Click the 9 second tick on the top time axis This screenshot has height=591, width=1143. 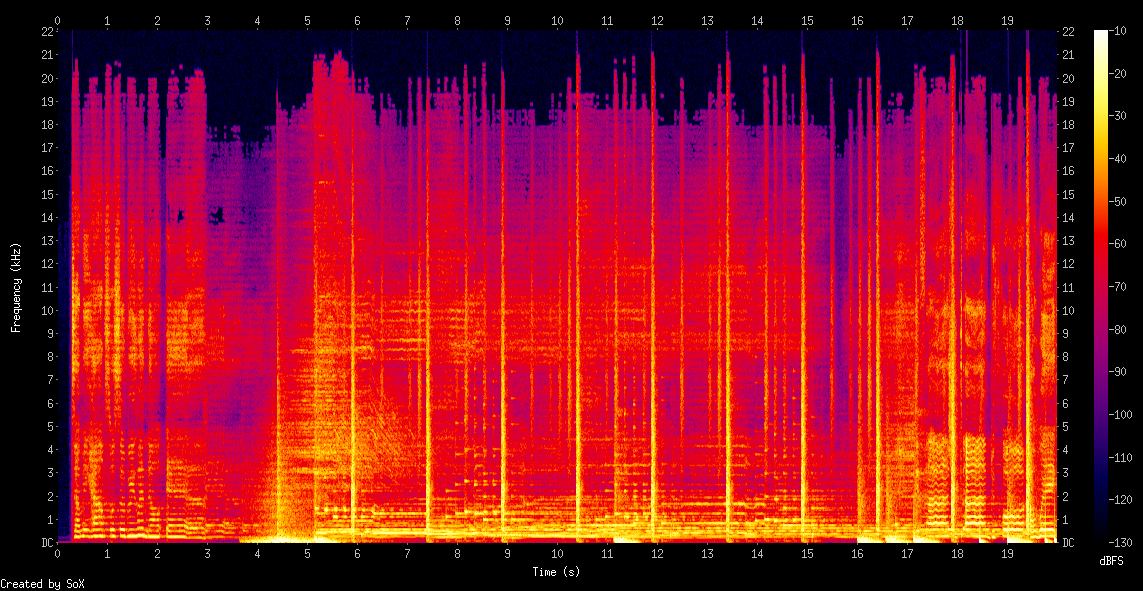(x=507, y=21)
